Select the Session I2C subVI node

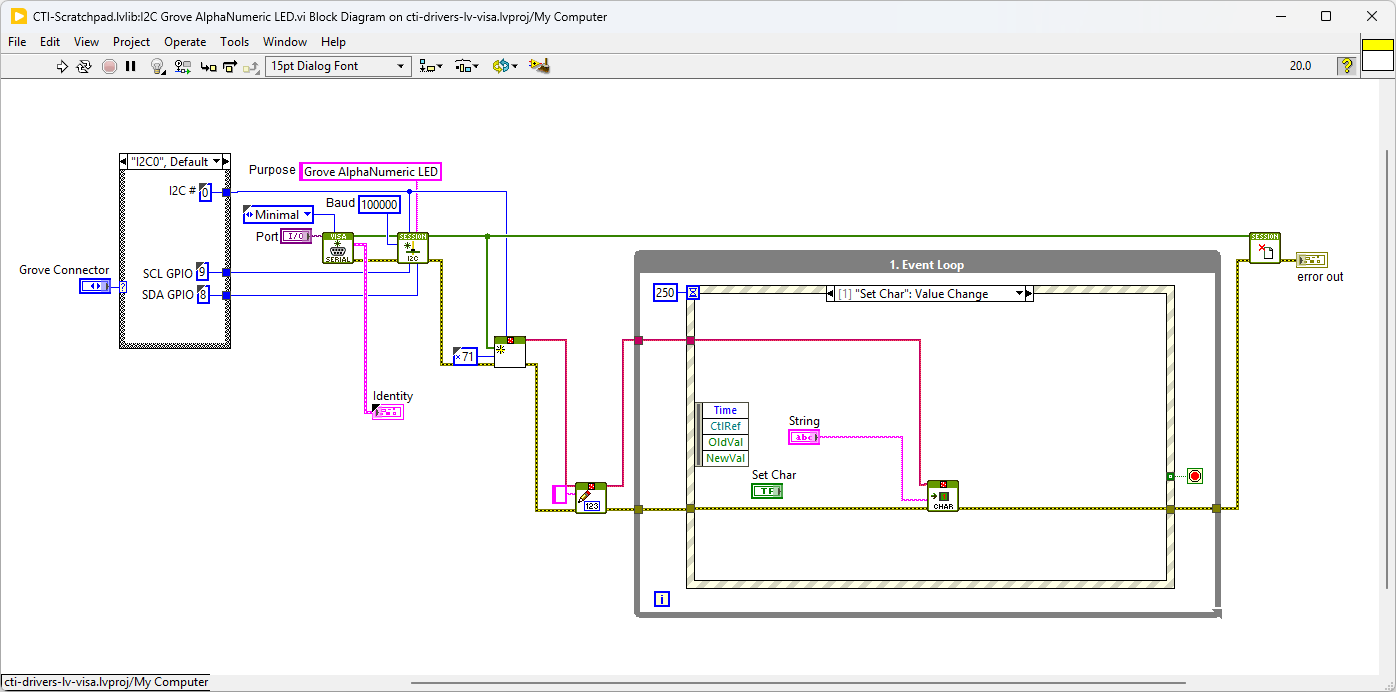coord(413,248)
